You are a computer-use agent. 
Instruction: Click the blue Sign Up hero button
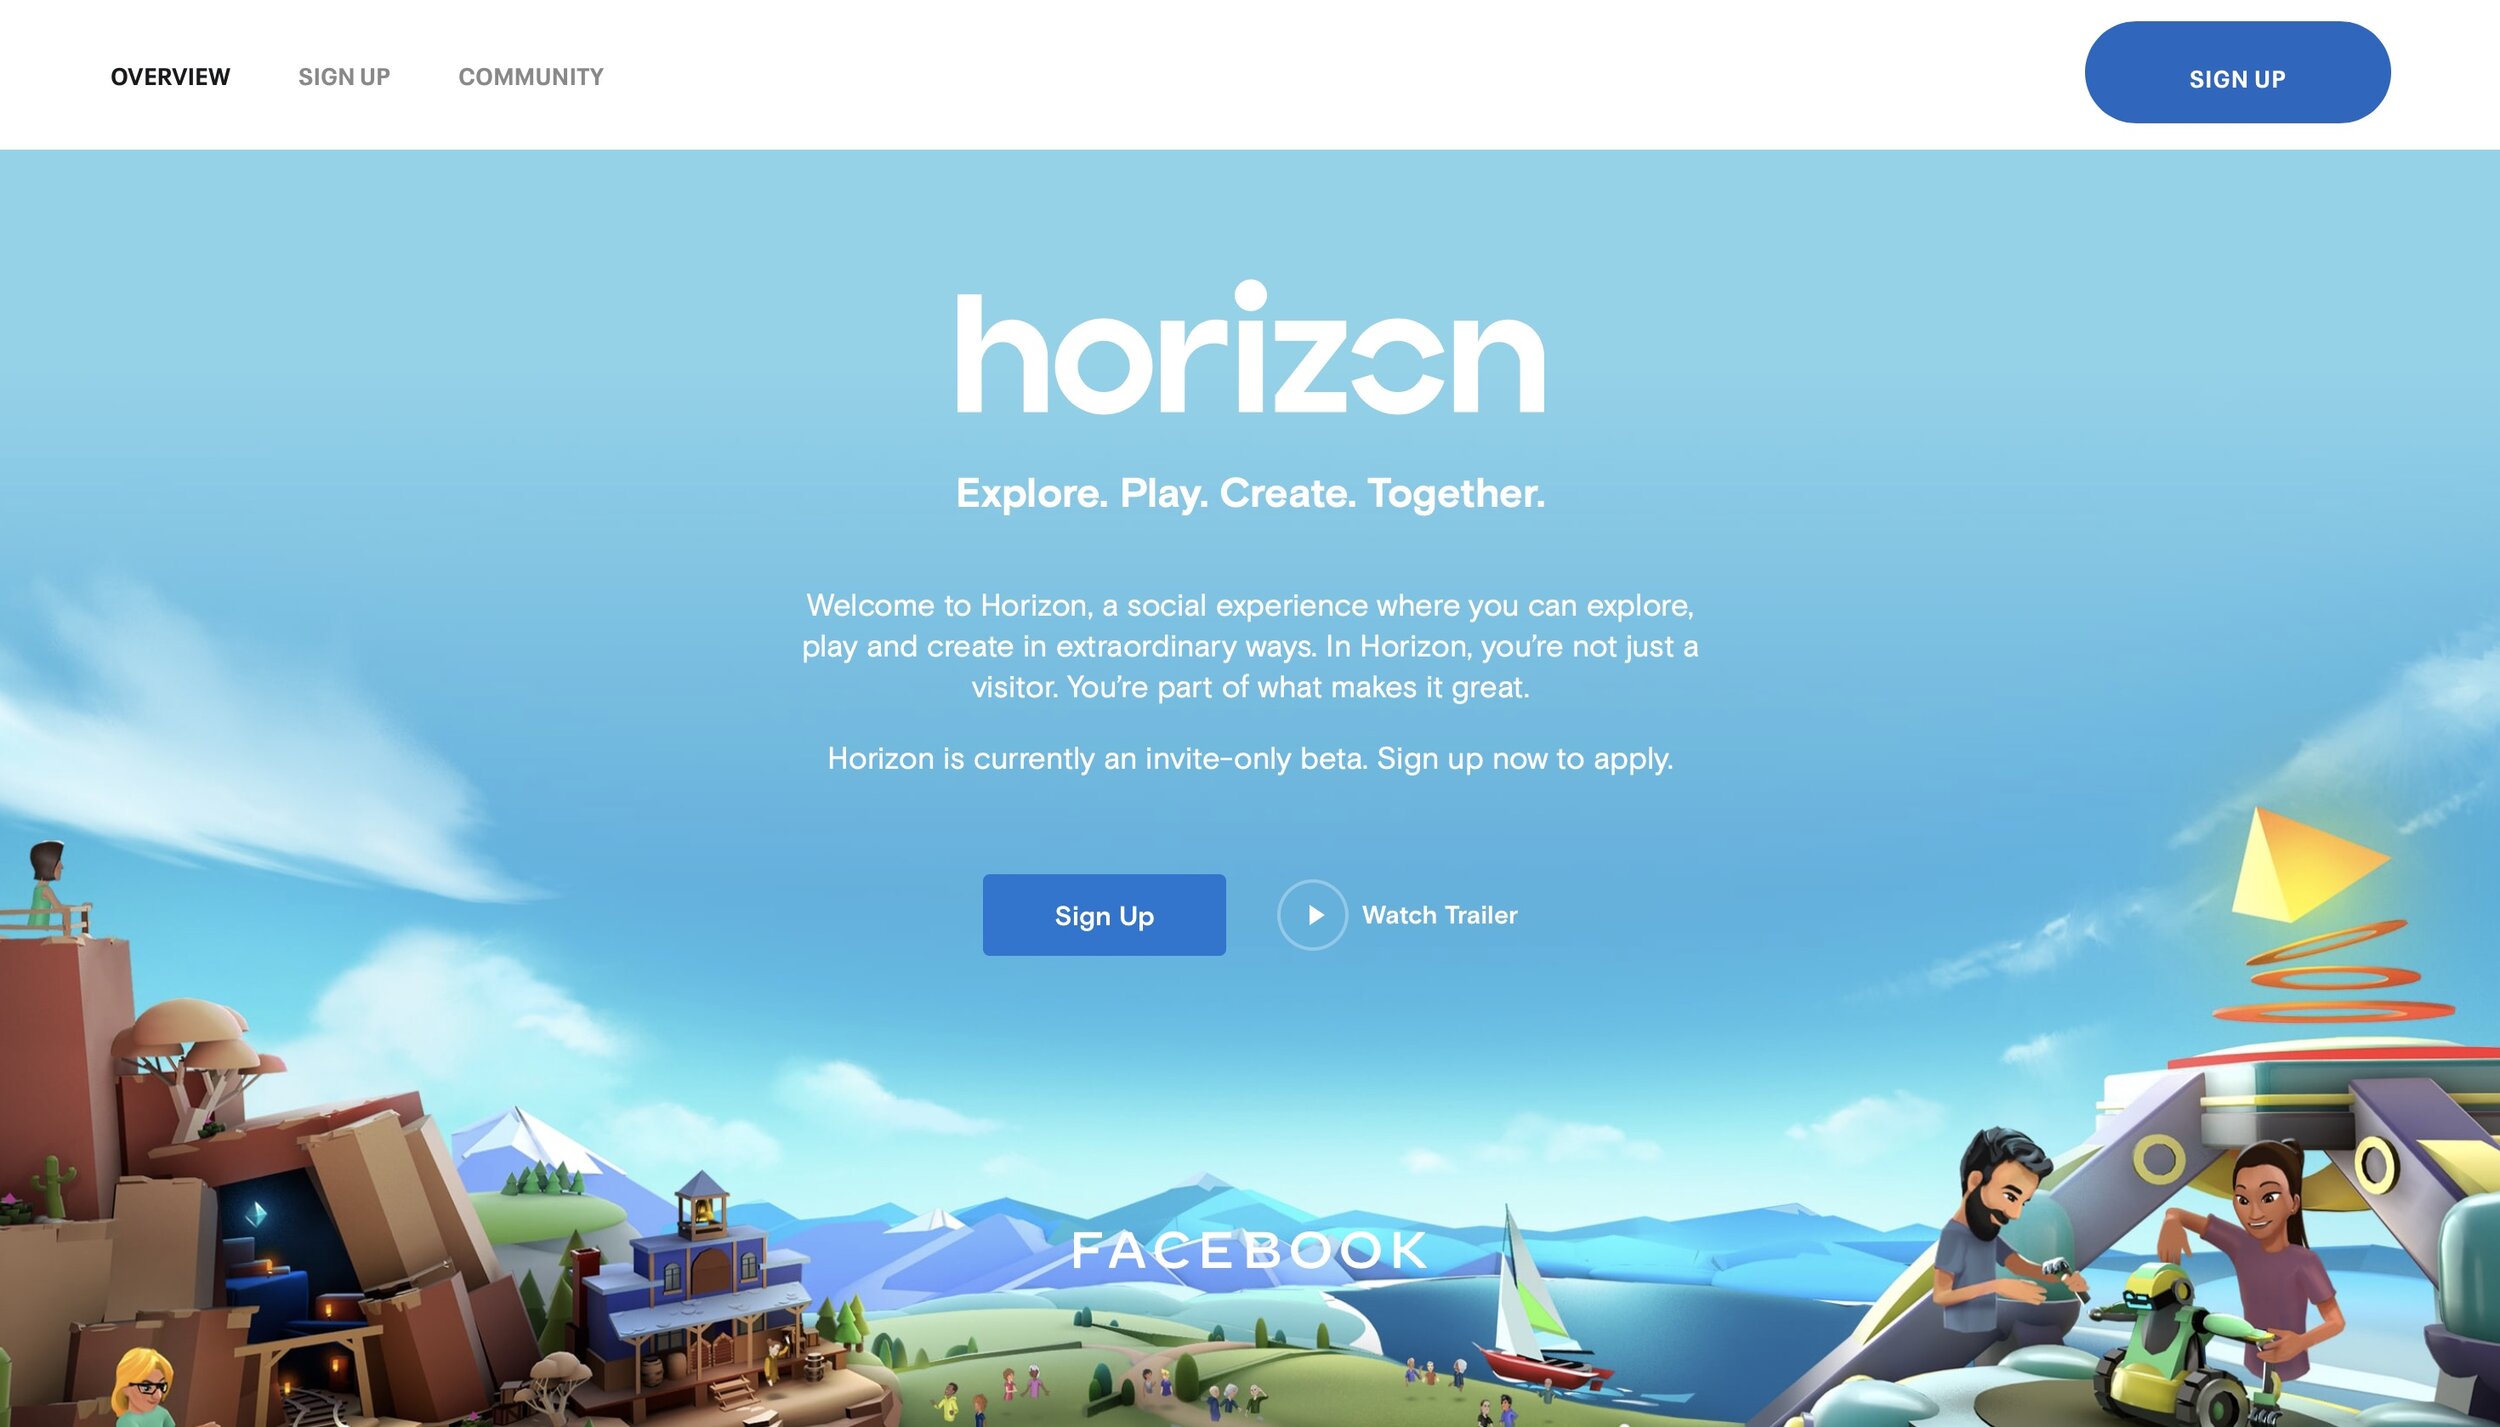(x=1104, y=915)
